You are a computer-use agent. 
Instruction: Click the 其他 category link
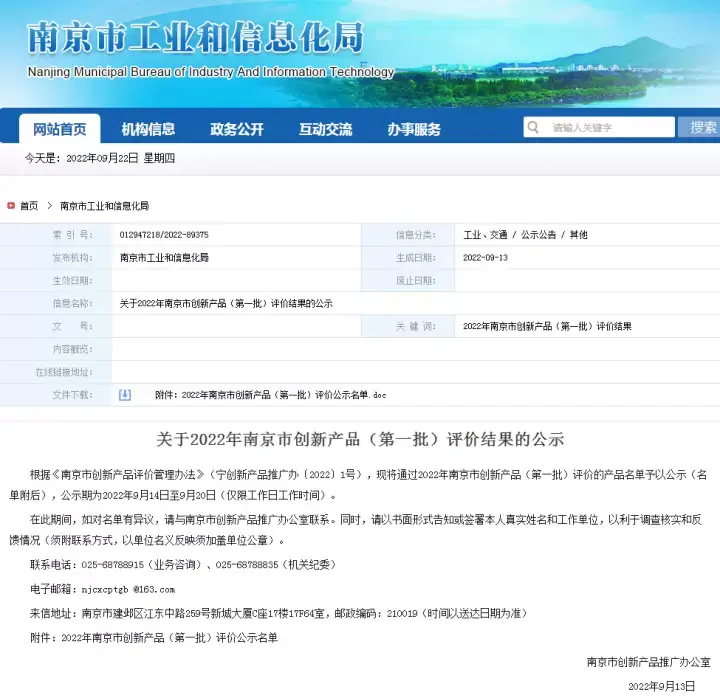(x=579, y=235)
